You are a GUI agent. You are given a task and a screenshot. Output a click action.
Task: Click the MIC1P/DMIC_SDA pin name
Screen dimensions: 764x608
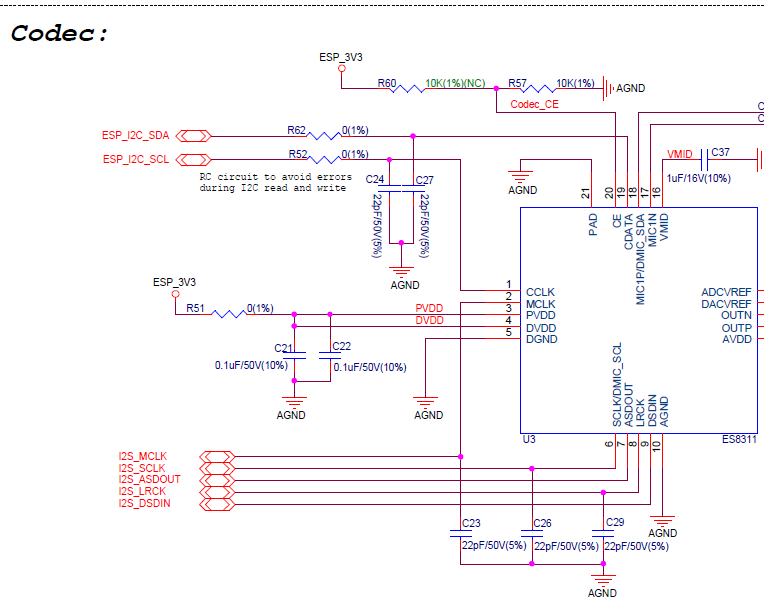pos(640,259)
